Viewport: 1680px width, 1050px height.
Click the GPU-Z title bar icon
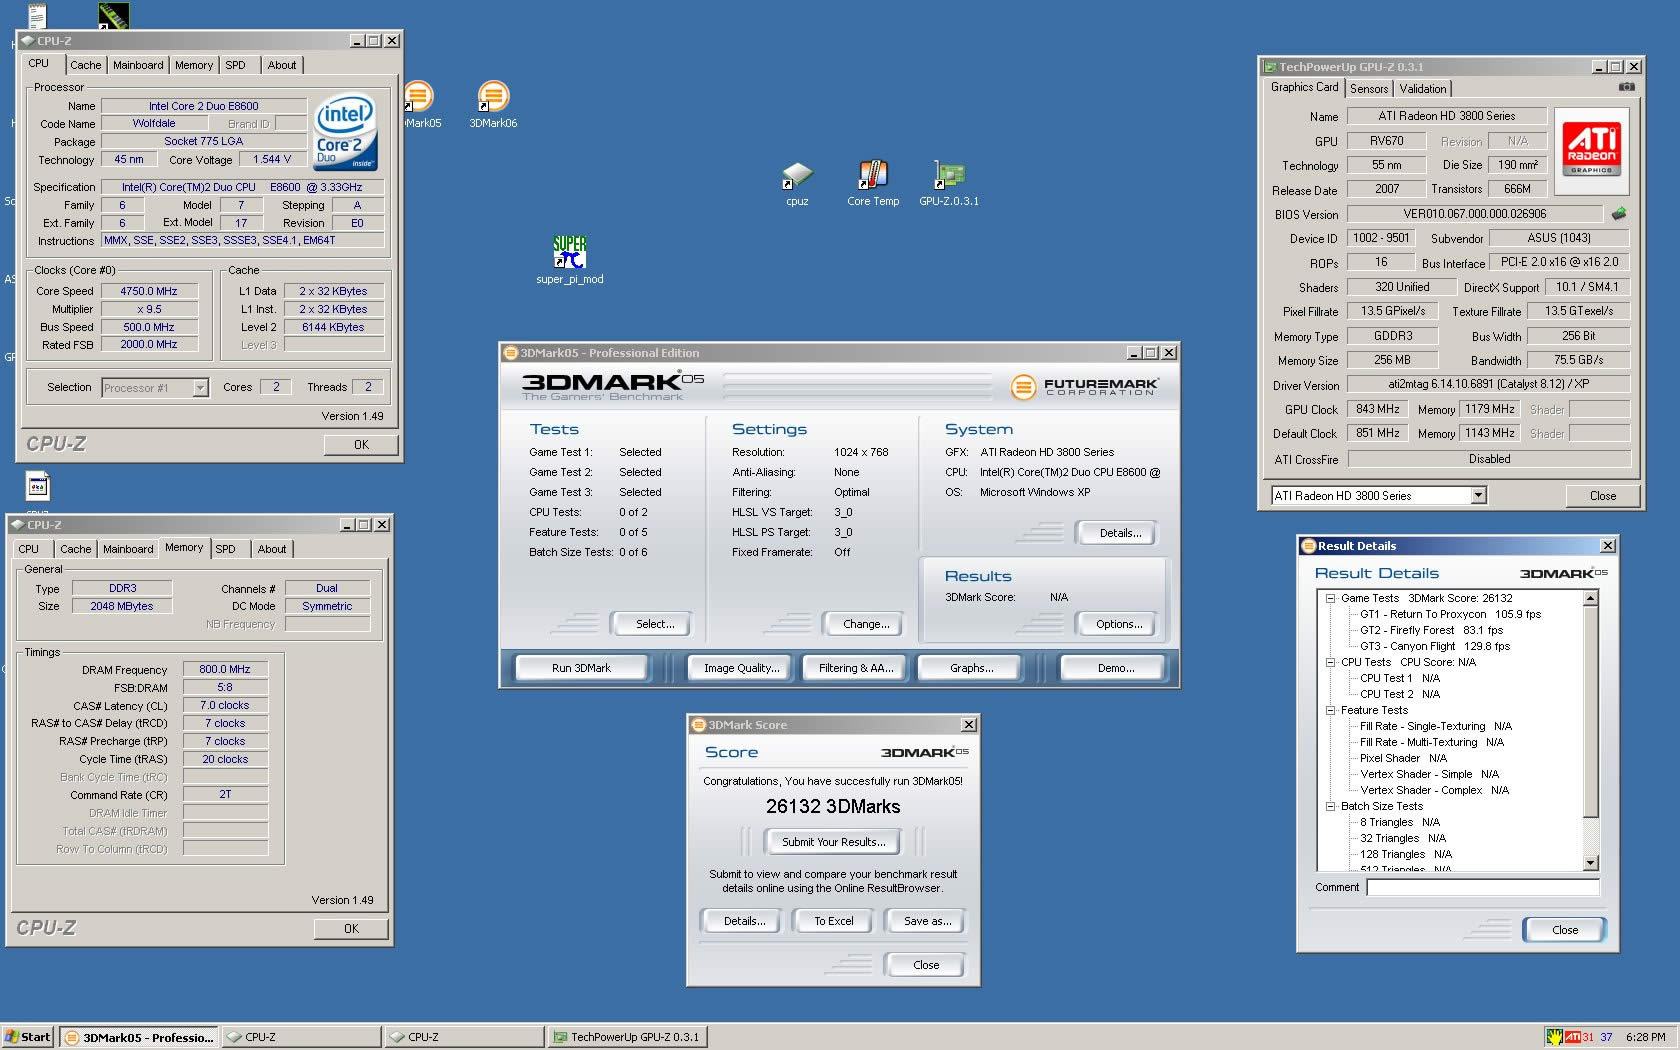click(1270, 67)
